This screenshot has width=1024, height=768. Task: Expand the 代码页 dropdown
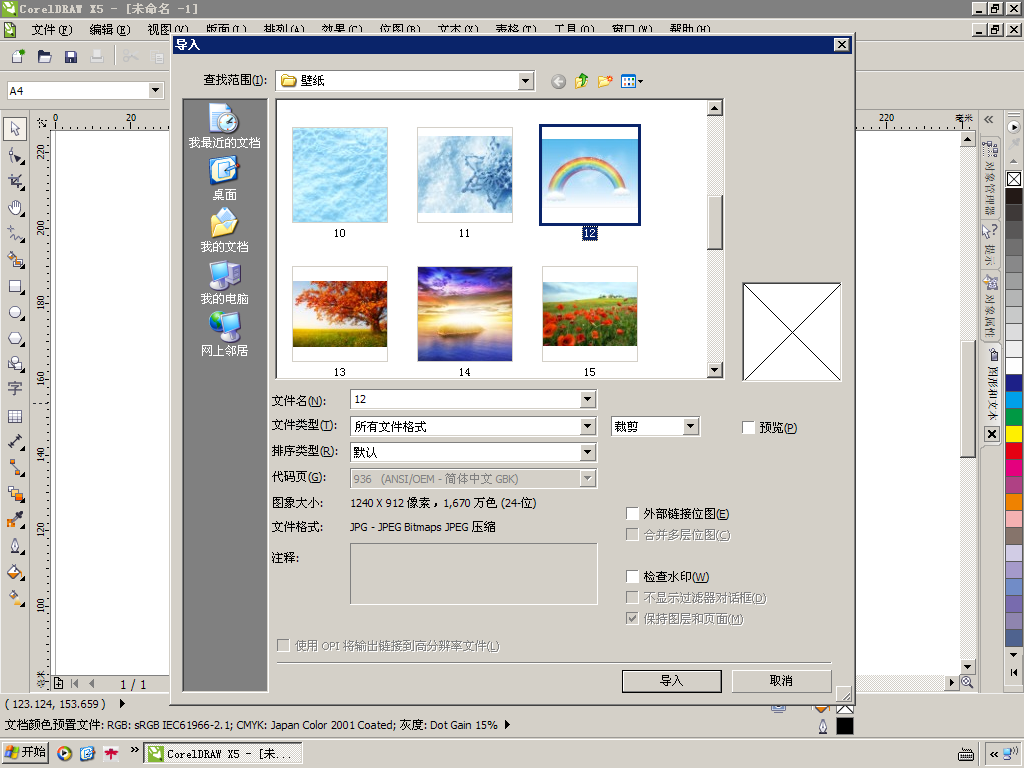(588, 479)
